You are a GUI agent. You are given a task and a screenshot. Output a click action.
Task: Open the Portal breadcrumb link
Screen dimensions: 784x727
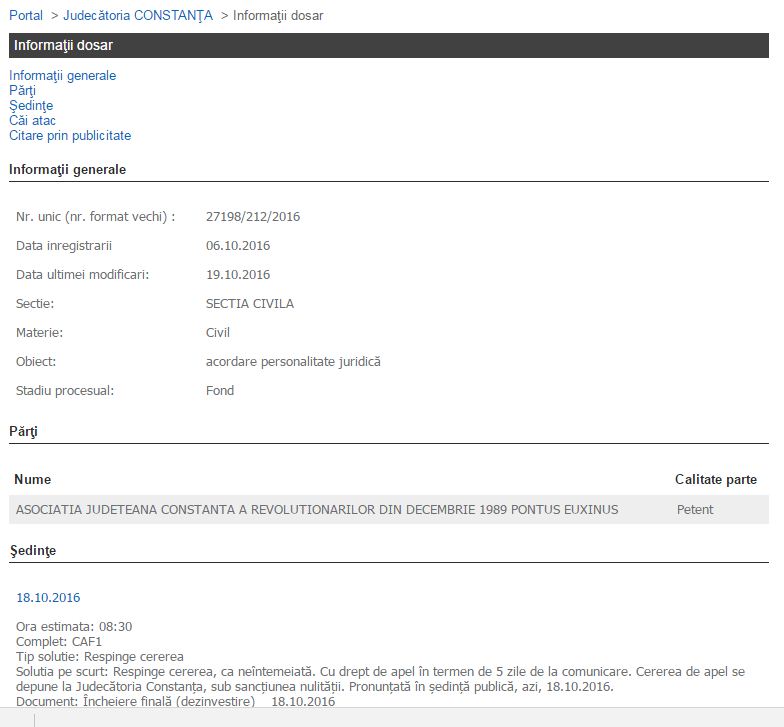tap(26, 15)
